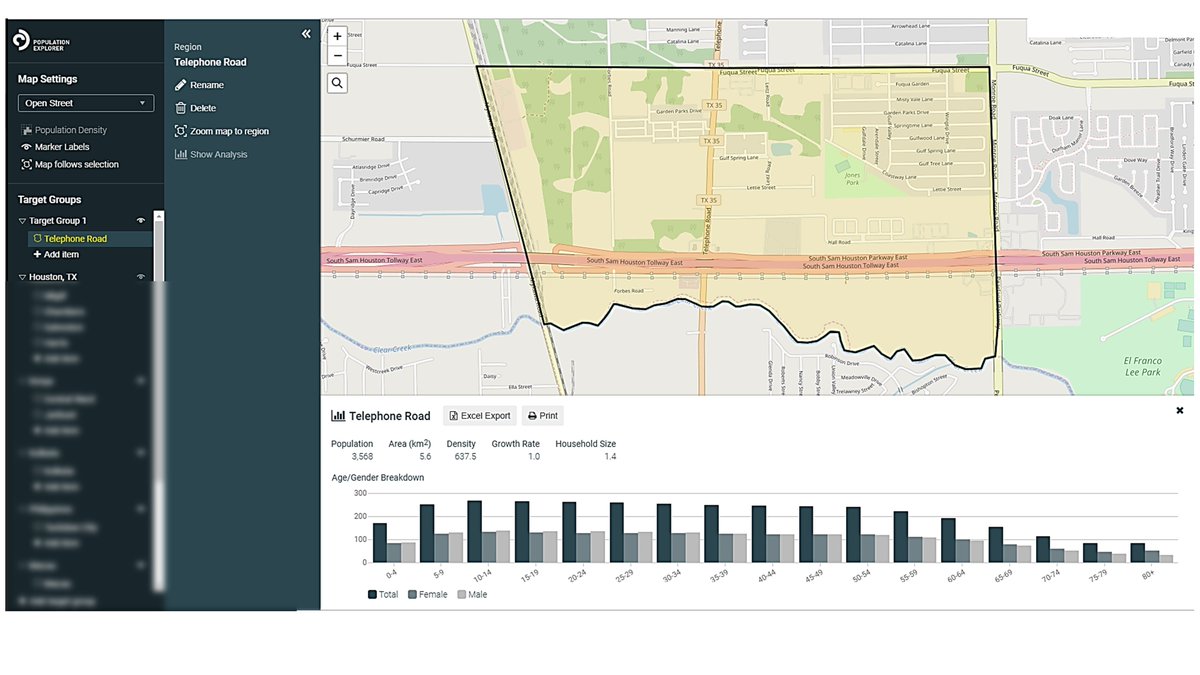The image size is (1200, 675).
Task: Click the Target Groups heading
Action: click(x=49, y=199)
